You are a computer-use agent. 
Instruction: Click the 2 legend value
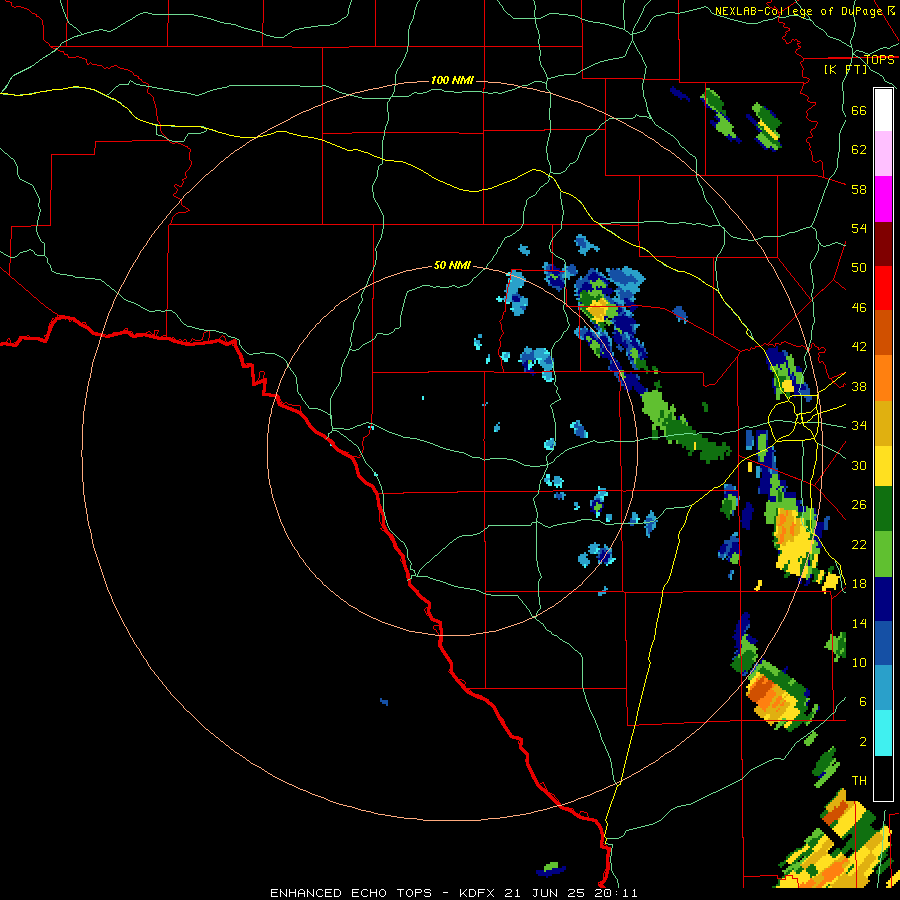pos(863,741)
